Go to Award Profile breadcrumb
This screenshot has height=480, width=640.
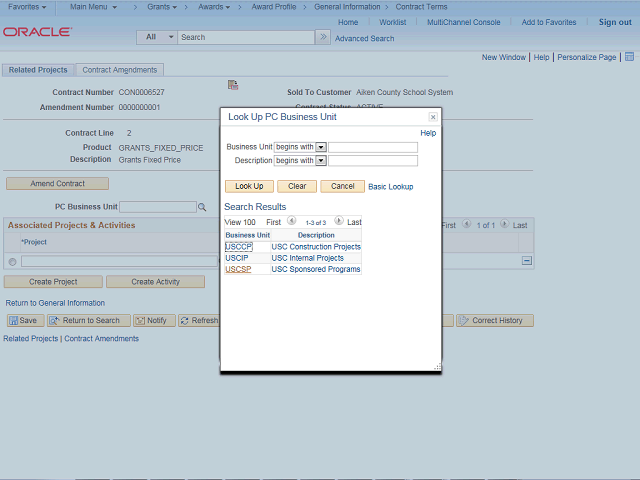273,7
